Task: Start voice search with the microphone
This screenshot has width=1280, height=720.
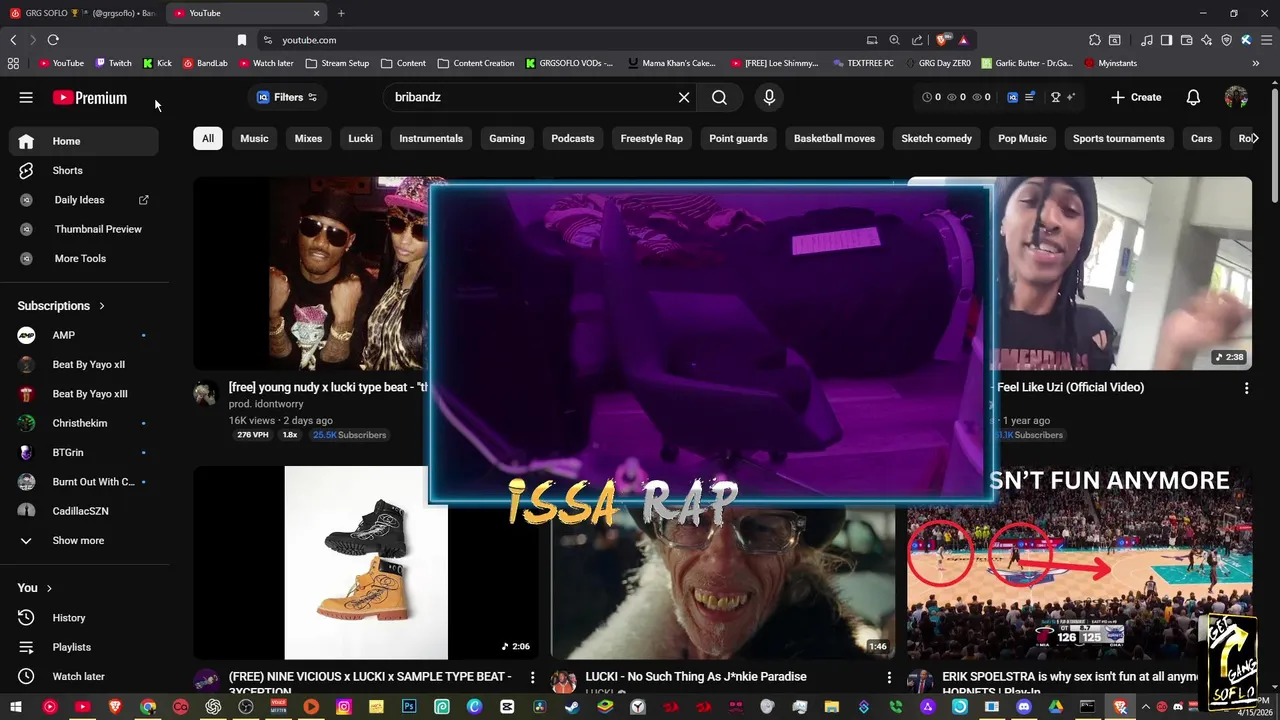Action: click(x=769, y=97)
